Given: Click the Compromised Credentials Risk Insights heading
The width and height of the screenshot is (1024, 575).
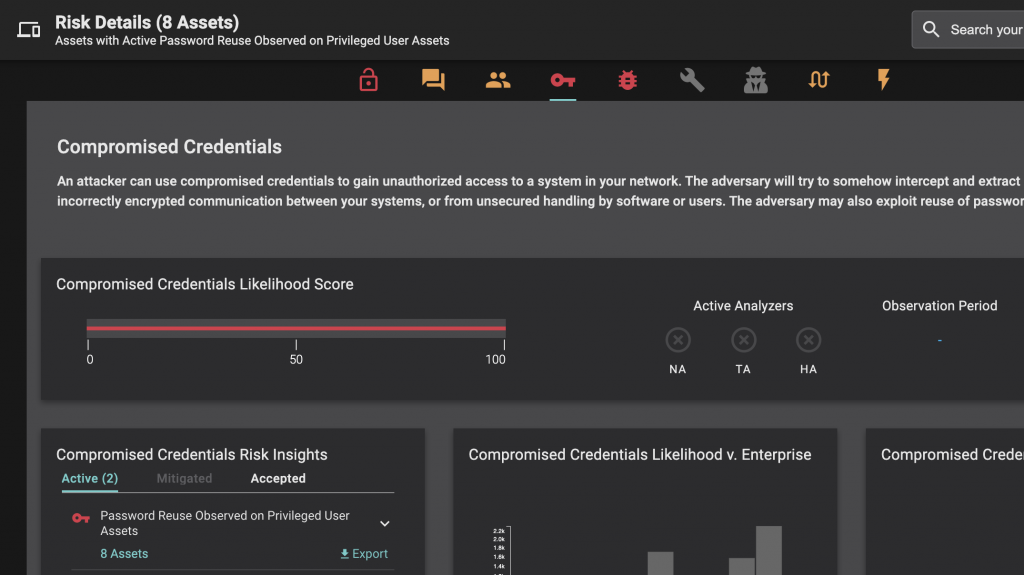Looking at the screenshot, I should [x=192, y=455].
